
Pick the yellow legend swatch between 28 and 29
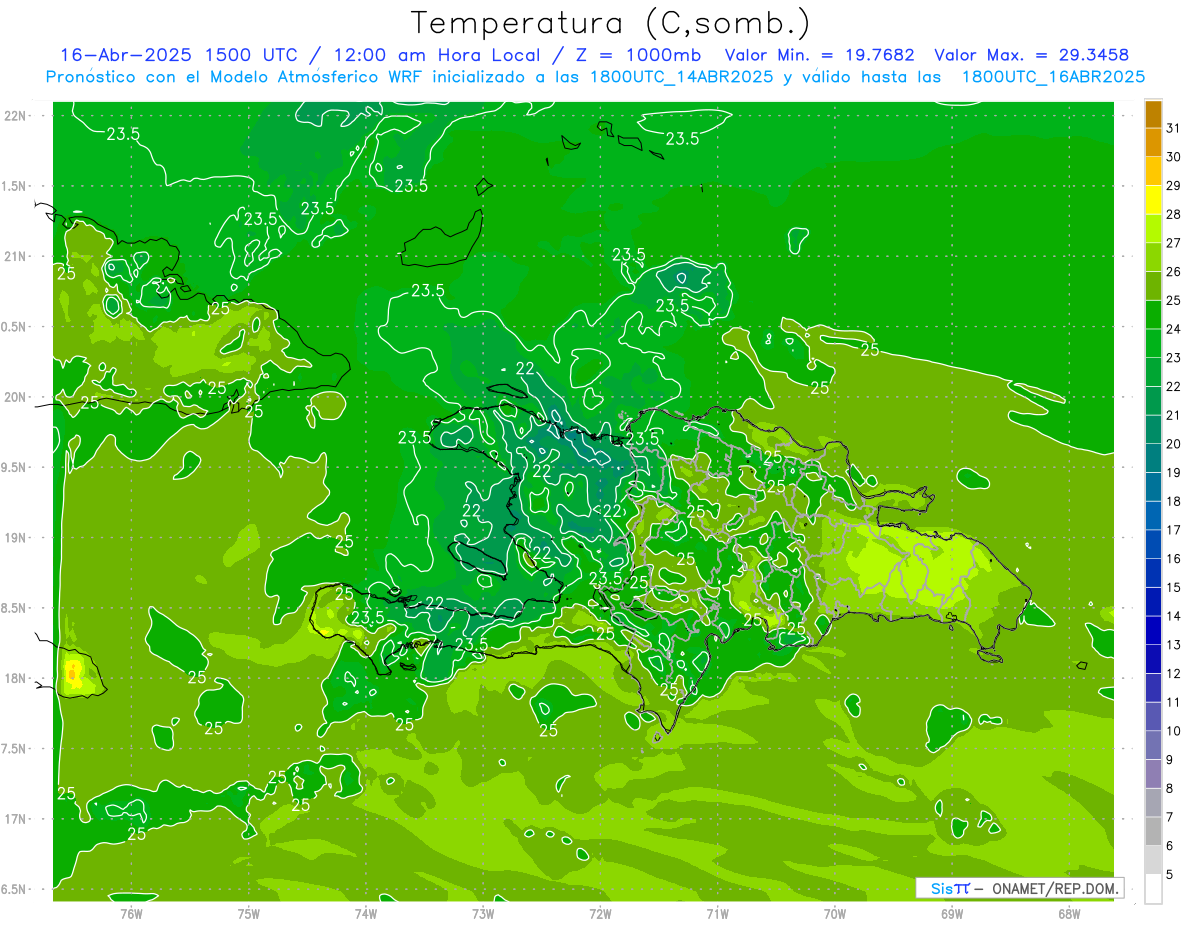pyautogui.click(x=1153, y=200)
